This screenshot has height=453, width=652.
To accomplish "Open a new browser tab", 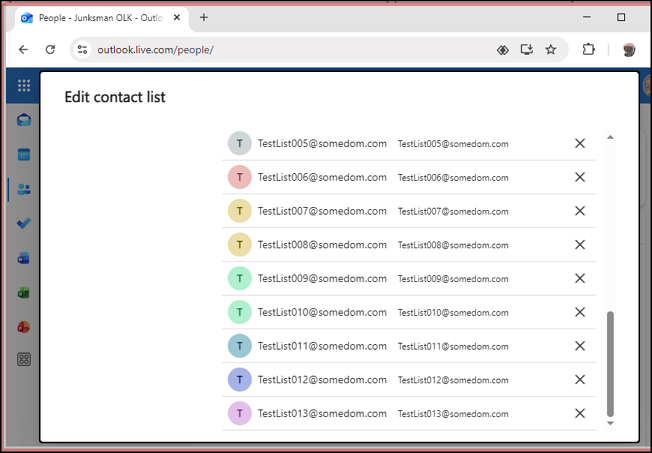I will pos(204,17).
